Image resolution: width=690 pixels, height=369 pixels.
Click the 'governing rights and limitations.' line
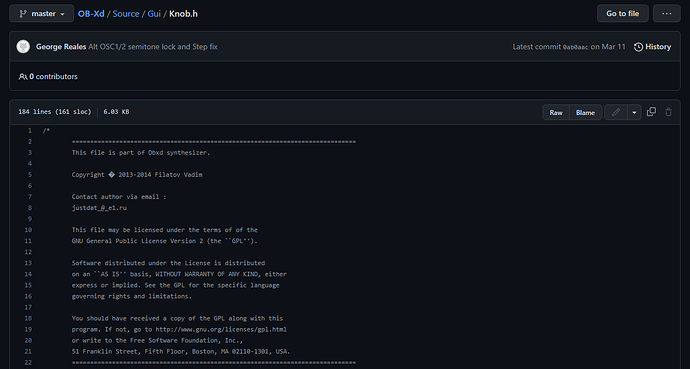tap(132, 296)
